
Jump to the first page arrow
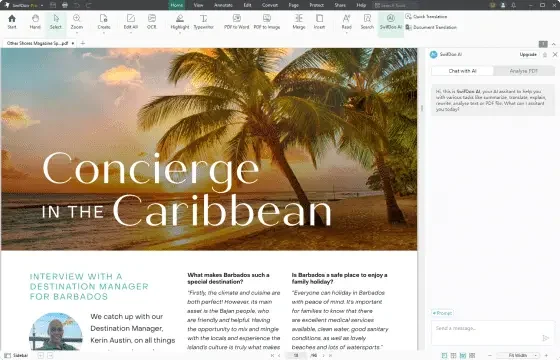[x=272, y=355]
